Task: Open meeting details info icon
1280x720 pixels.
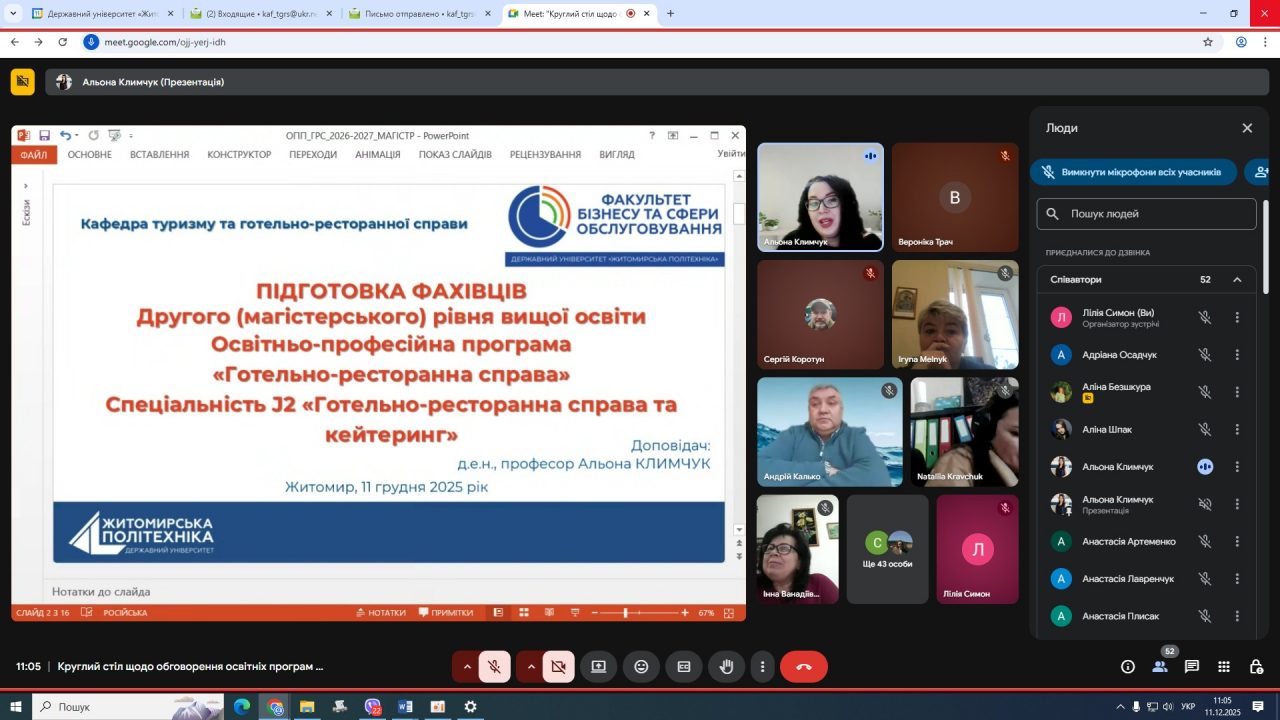Action: (x=1128, y=667)
